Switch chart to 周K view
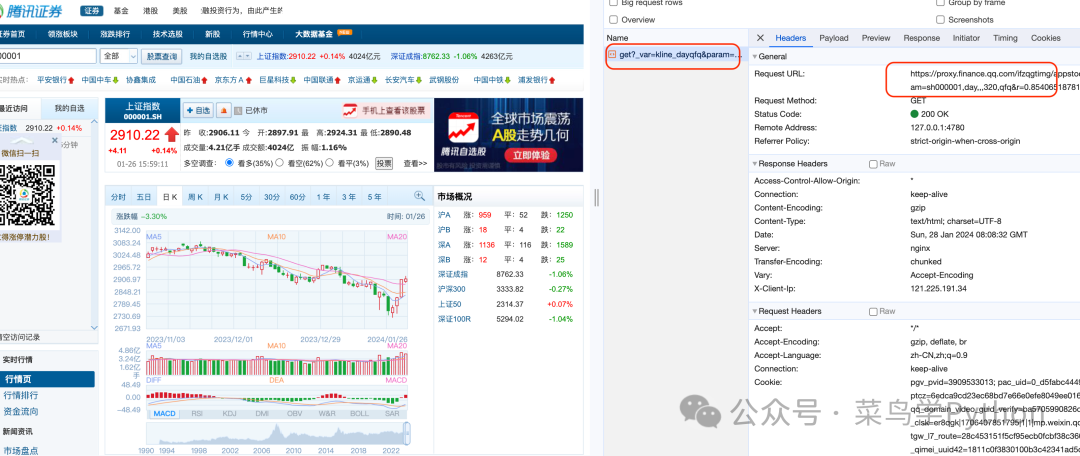This screenshot has width=1080, height=456. tap(196, 197)
